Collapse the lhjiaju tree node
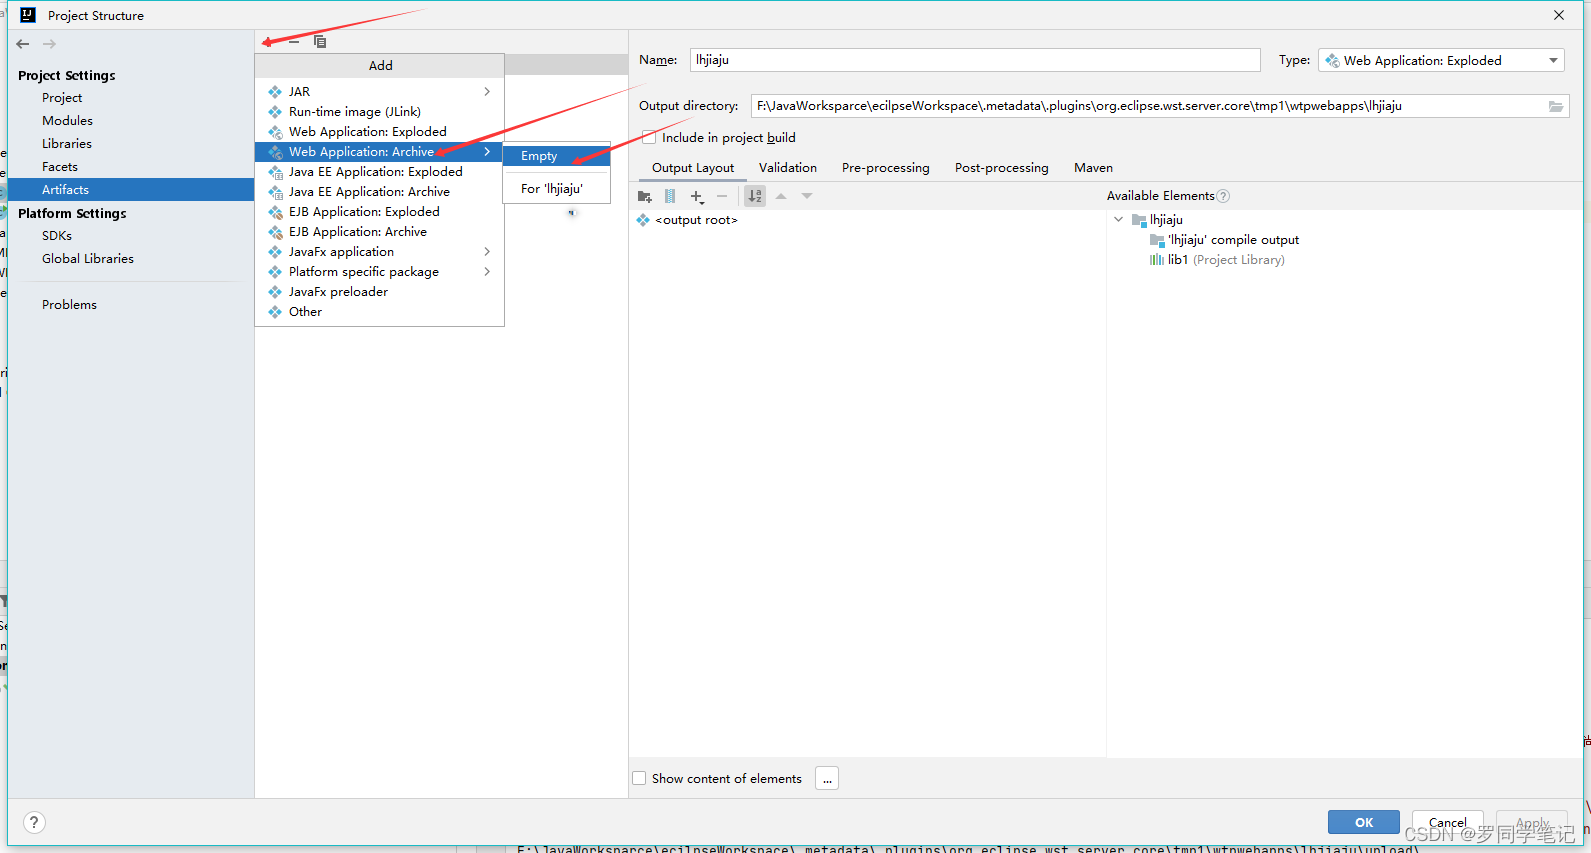Image resolution: width=1591 pixels, height=853 pixels. coord(1118,220)
